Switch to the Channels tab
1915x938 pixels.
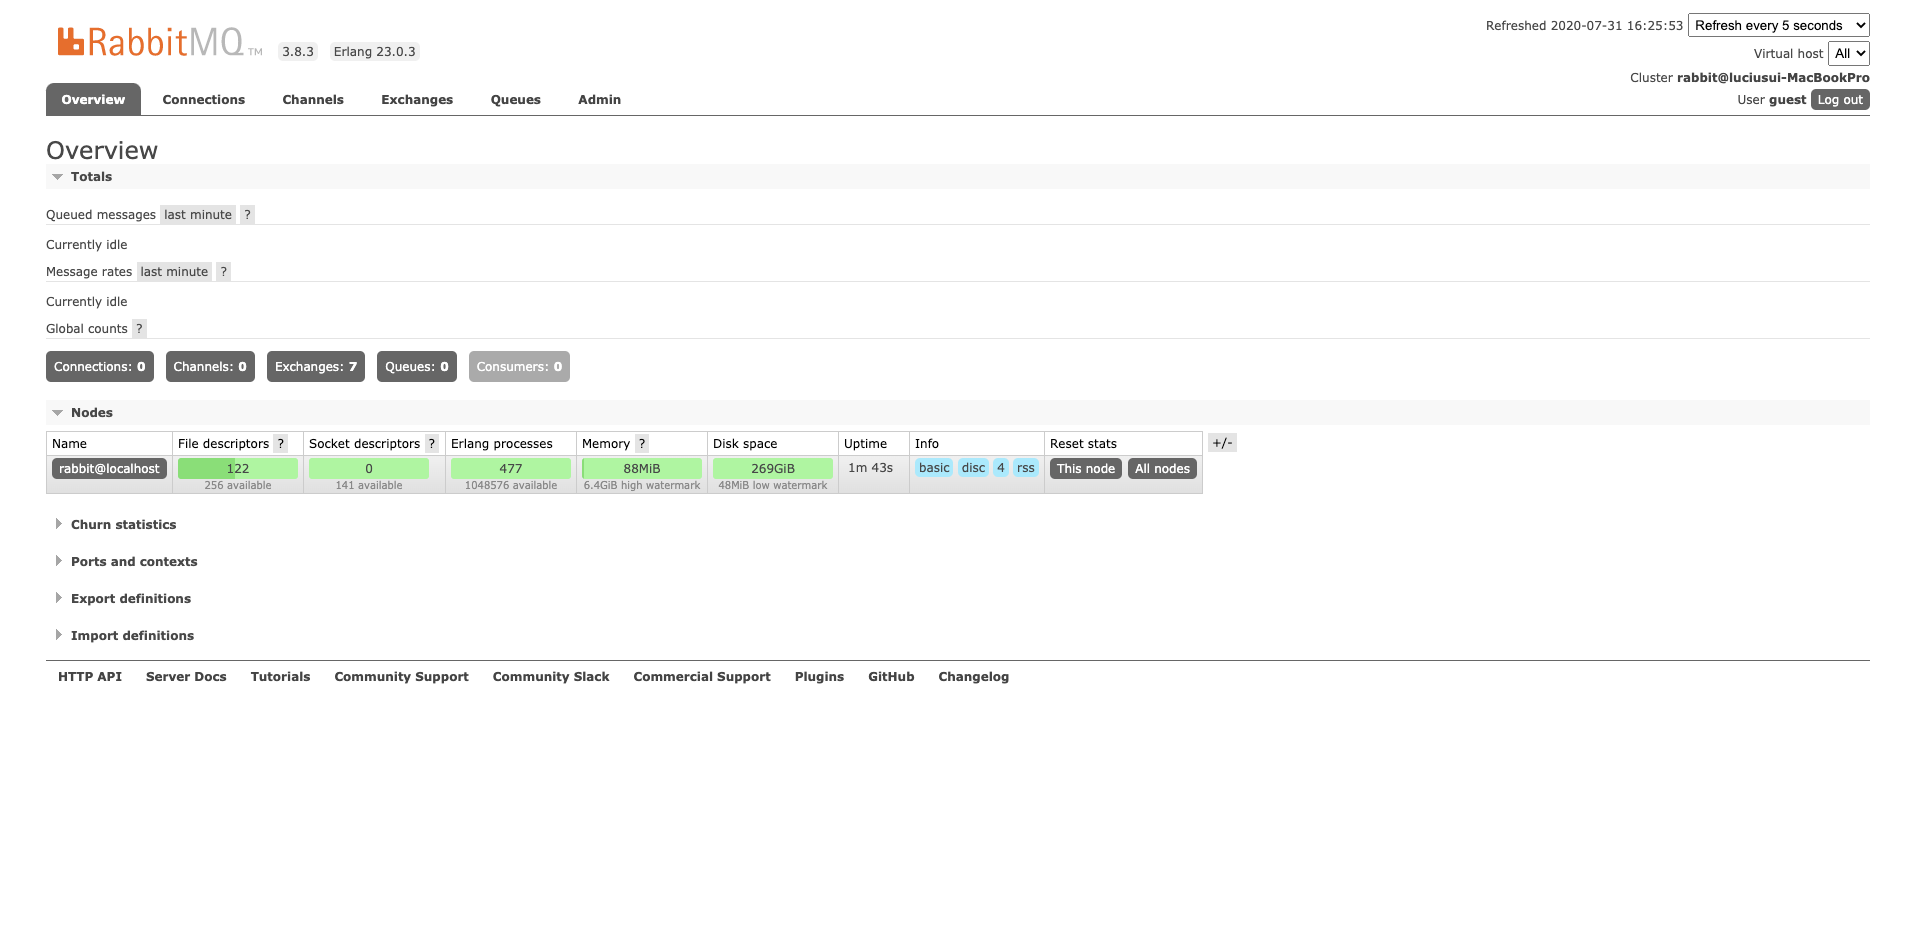click(313, 100)
